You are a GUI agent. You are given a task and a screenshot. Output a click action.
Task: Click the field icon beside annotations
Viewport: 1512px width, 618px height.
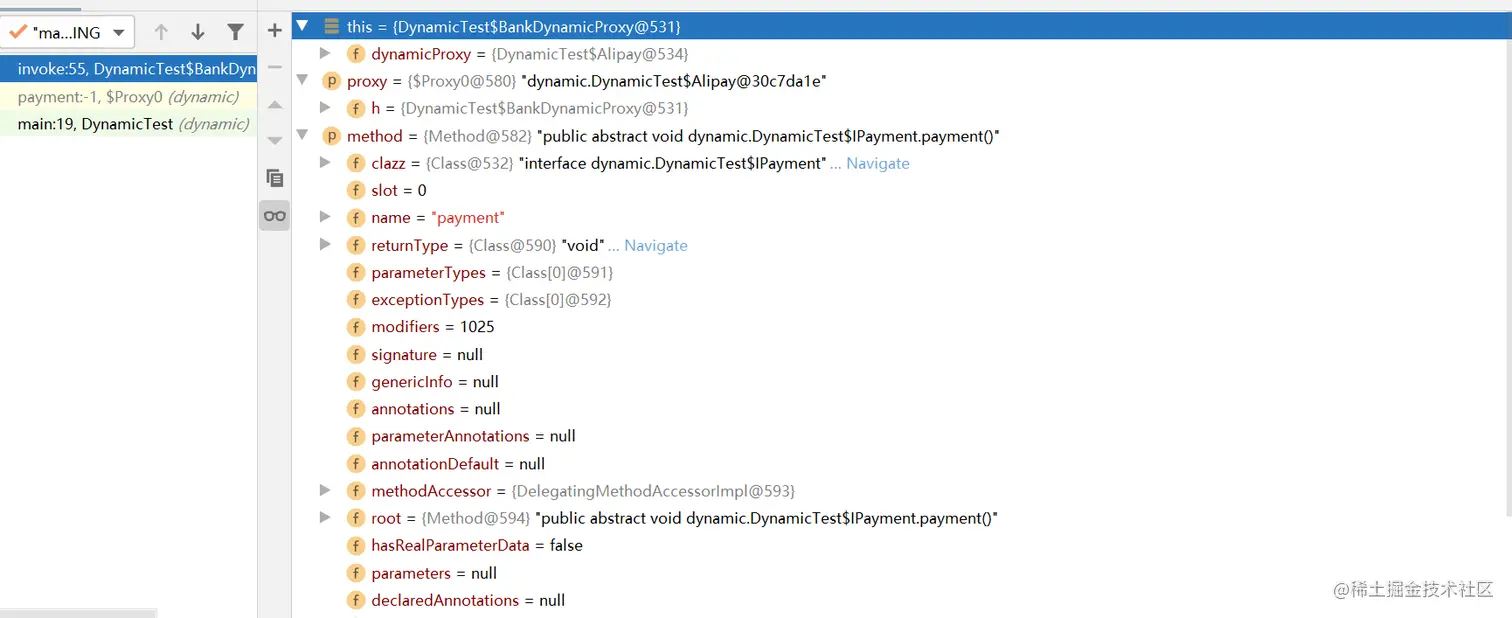(355, 408)
